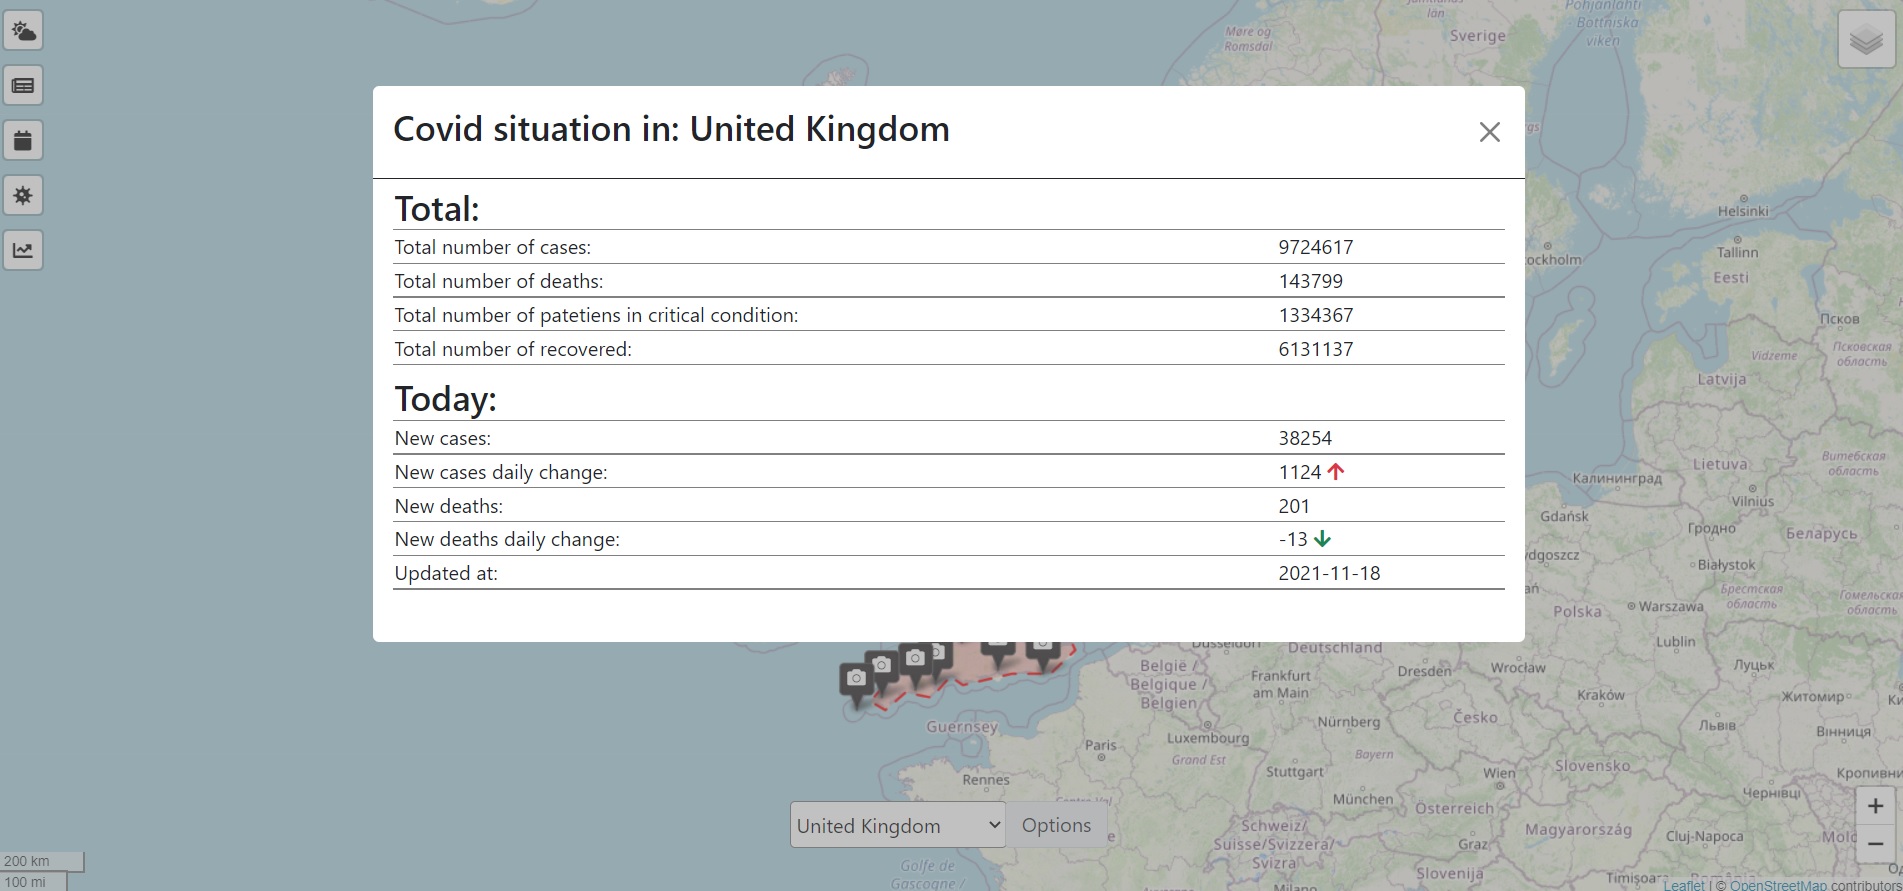1903x891 pixels.
Task: Select the 'New cases daily change:' label
Action: click(500, 472)
